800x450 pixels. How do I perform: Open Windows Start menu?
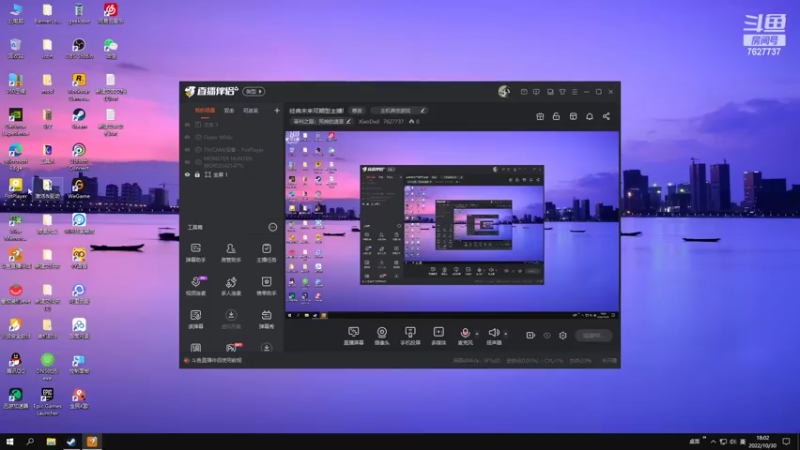[x=10, y=441]
